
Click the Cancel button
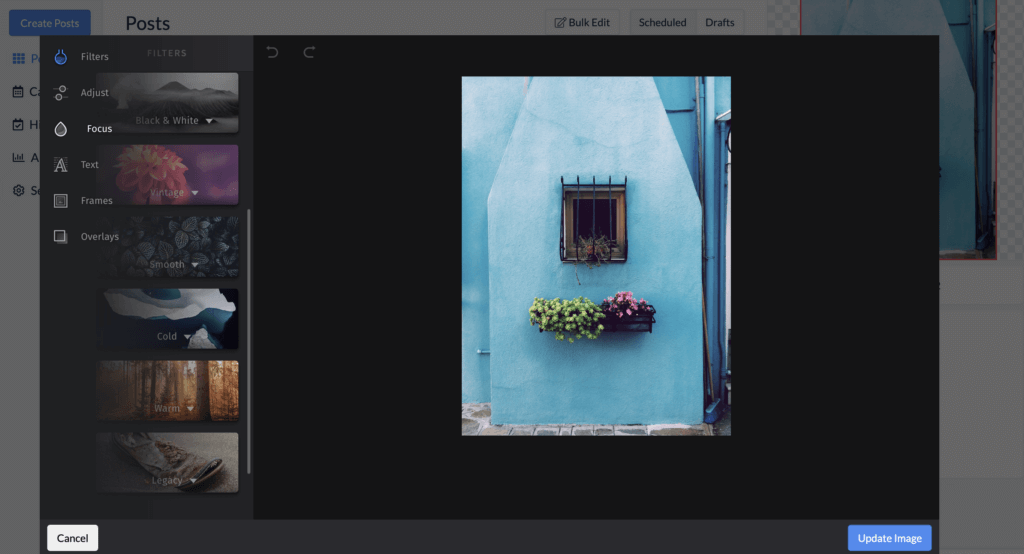pos(72,538)
